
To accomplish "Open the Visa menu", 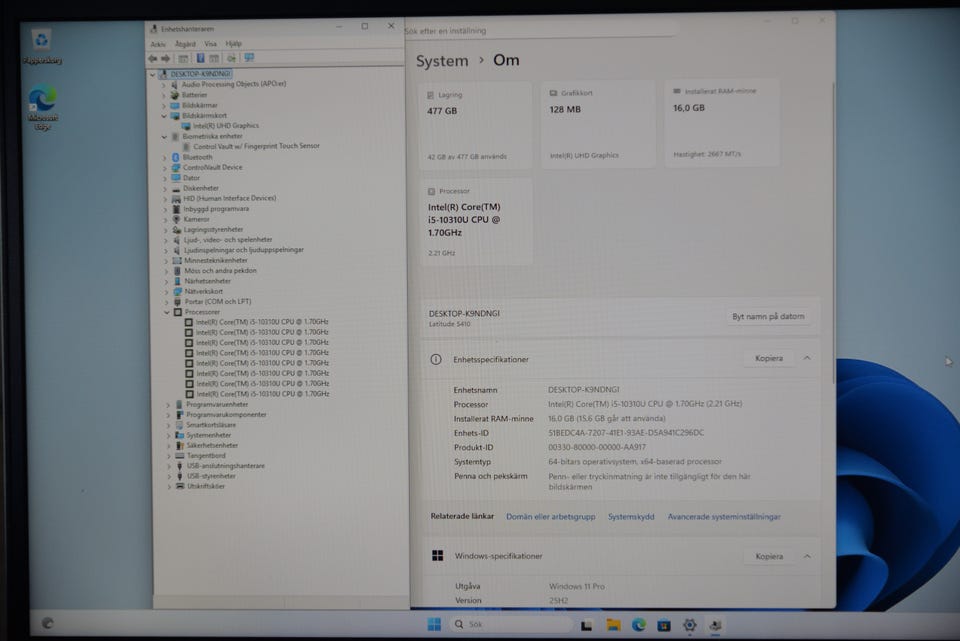I will pyautogui.click(x=210, y=44).
